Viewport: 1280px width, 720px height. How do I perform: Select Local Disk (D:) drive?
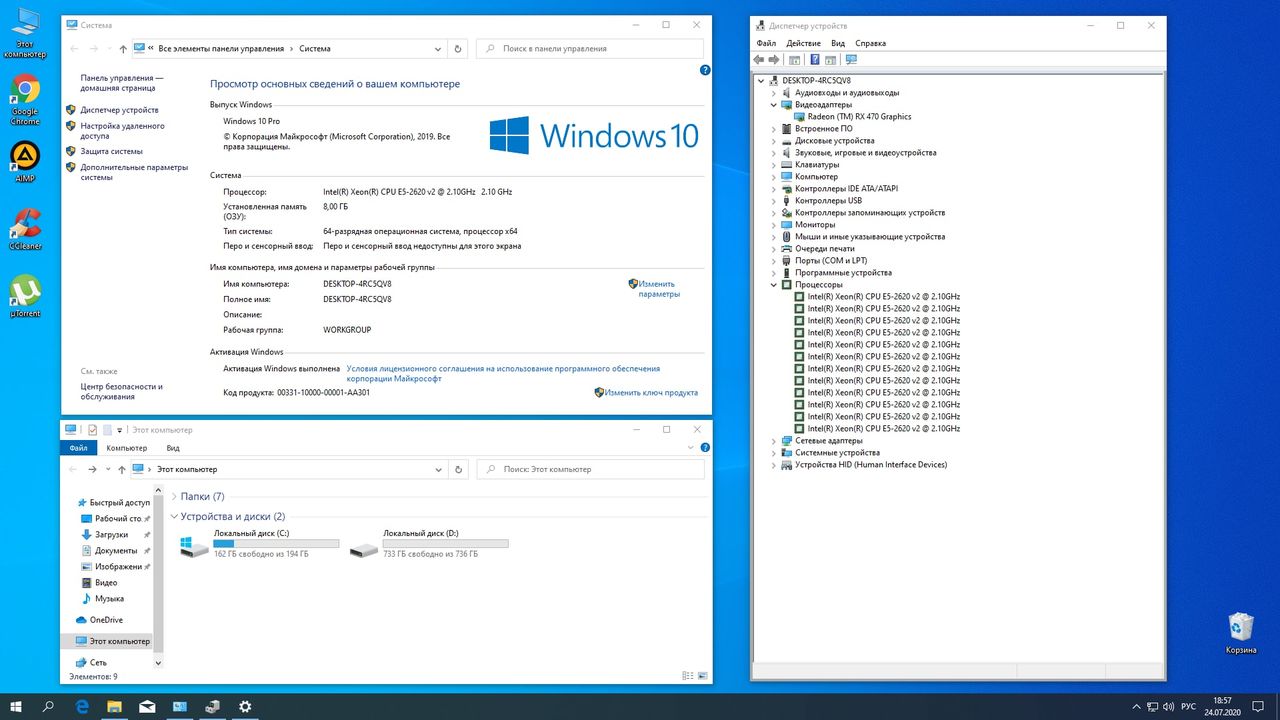coord(428,543)
